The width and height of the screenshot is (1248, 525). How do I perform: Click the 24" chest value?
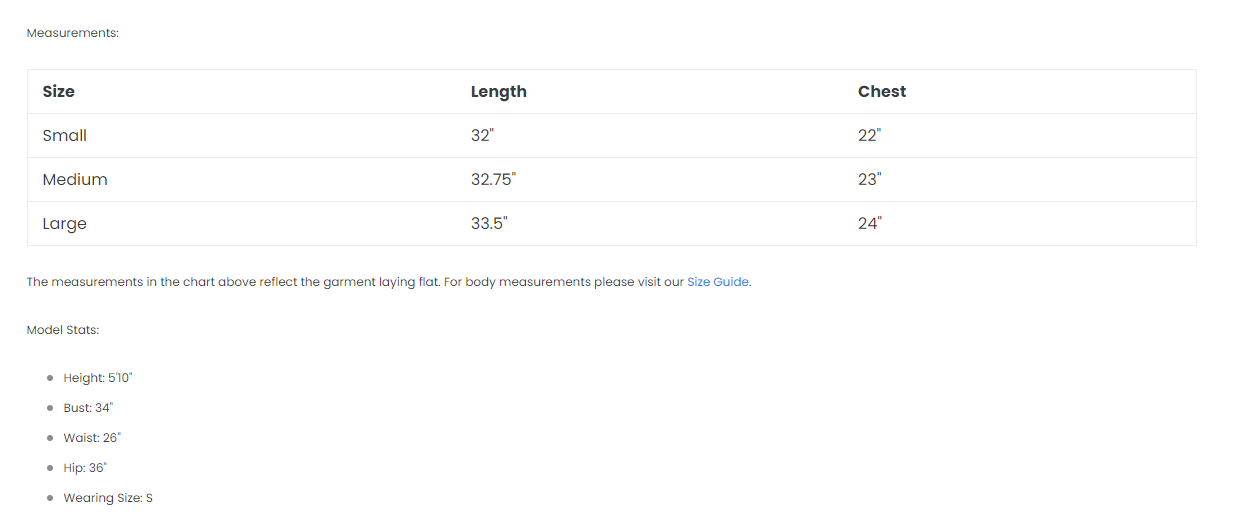coord(869,223)
